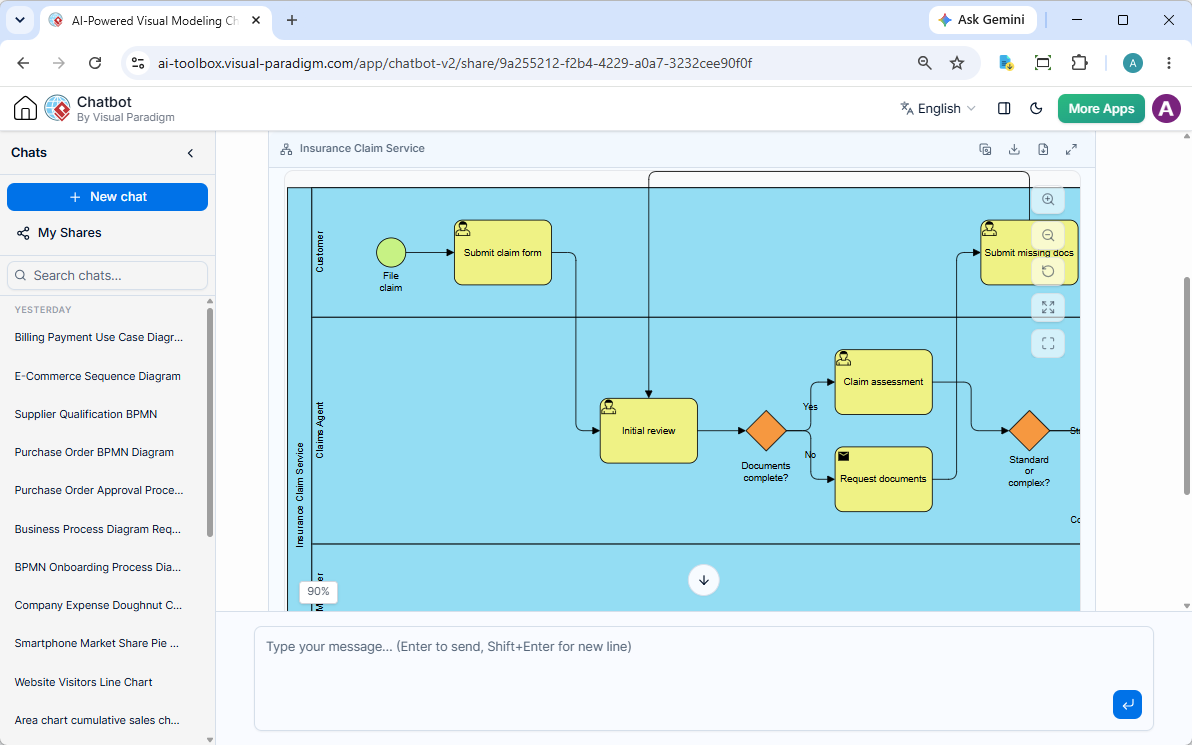1192x745 pixels.
Task: Open BPMN Onboarding Process Diagram chat
Action: coord(98,567)
